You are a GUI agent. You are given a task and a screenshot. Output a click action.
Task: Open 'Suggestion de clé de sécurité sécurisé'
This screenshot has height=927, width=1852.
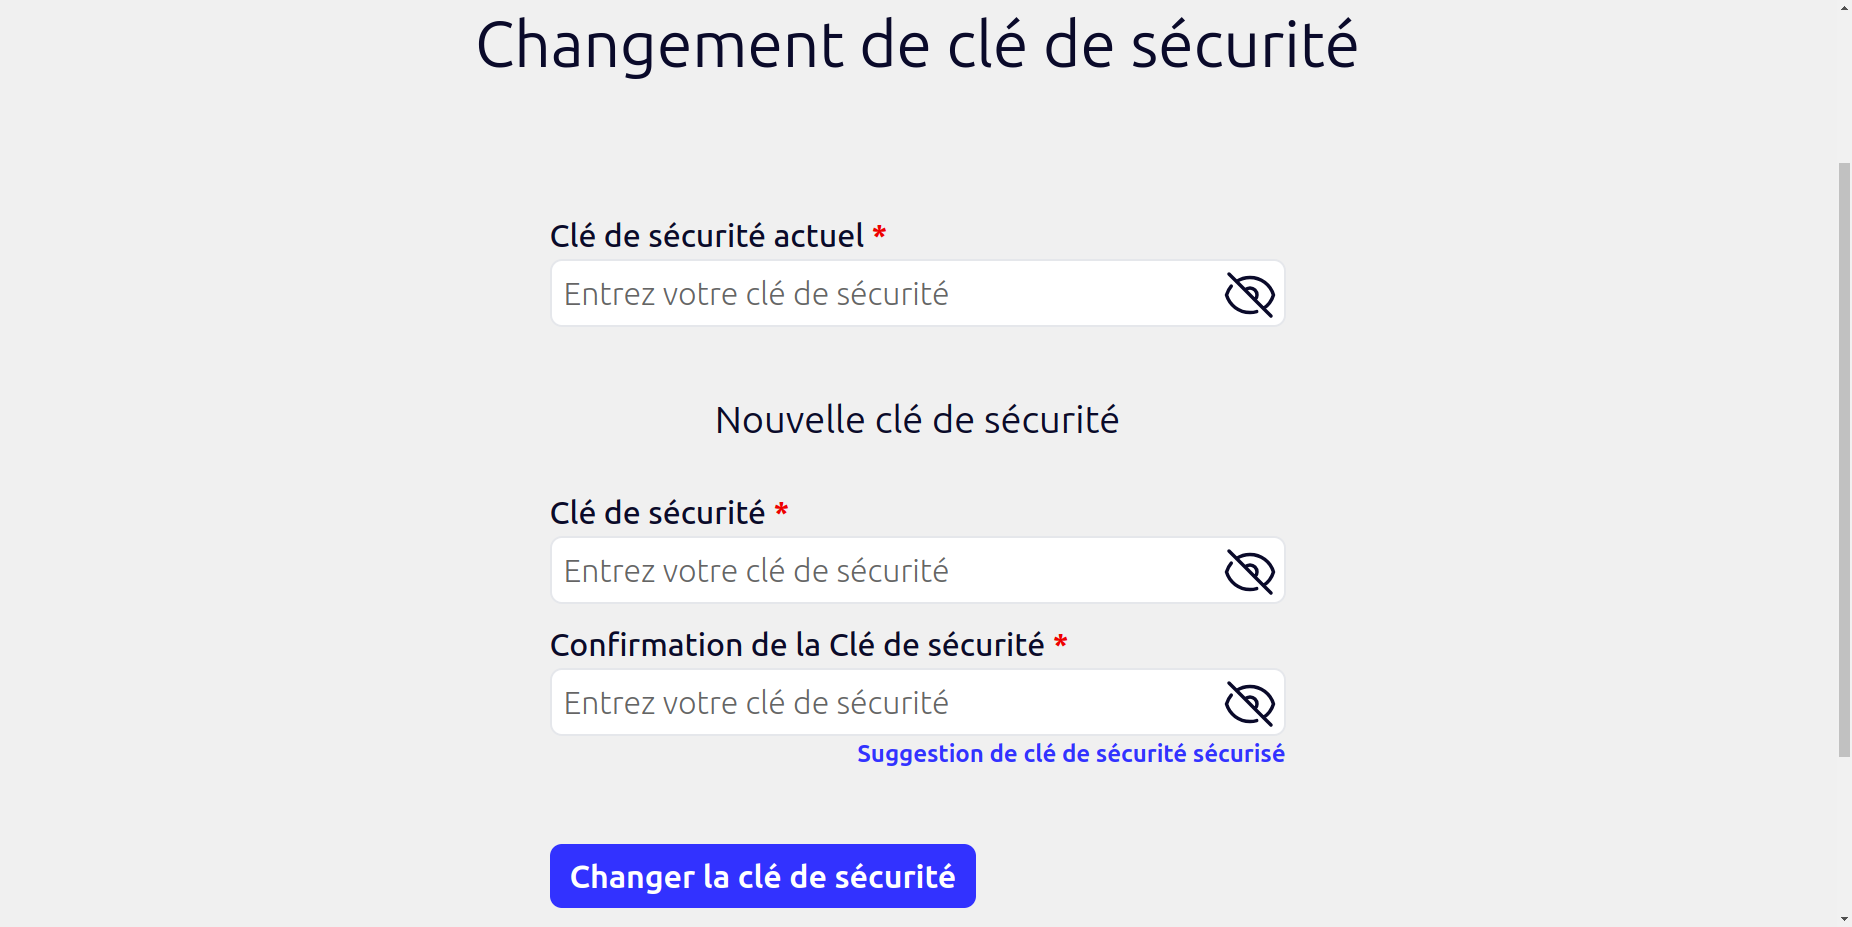[1070, 753]
